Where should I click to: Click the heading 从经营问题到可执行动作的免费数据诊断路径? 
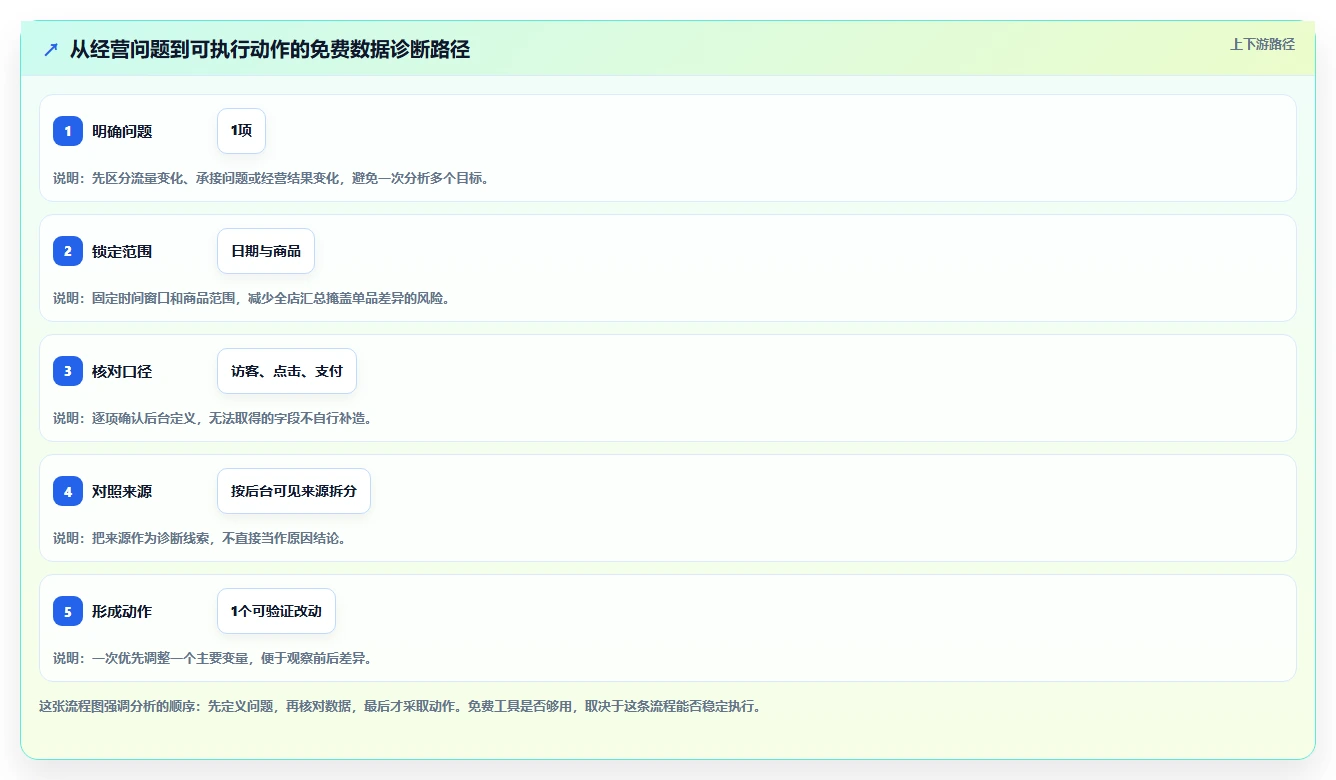[270, 49]
